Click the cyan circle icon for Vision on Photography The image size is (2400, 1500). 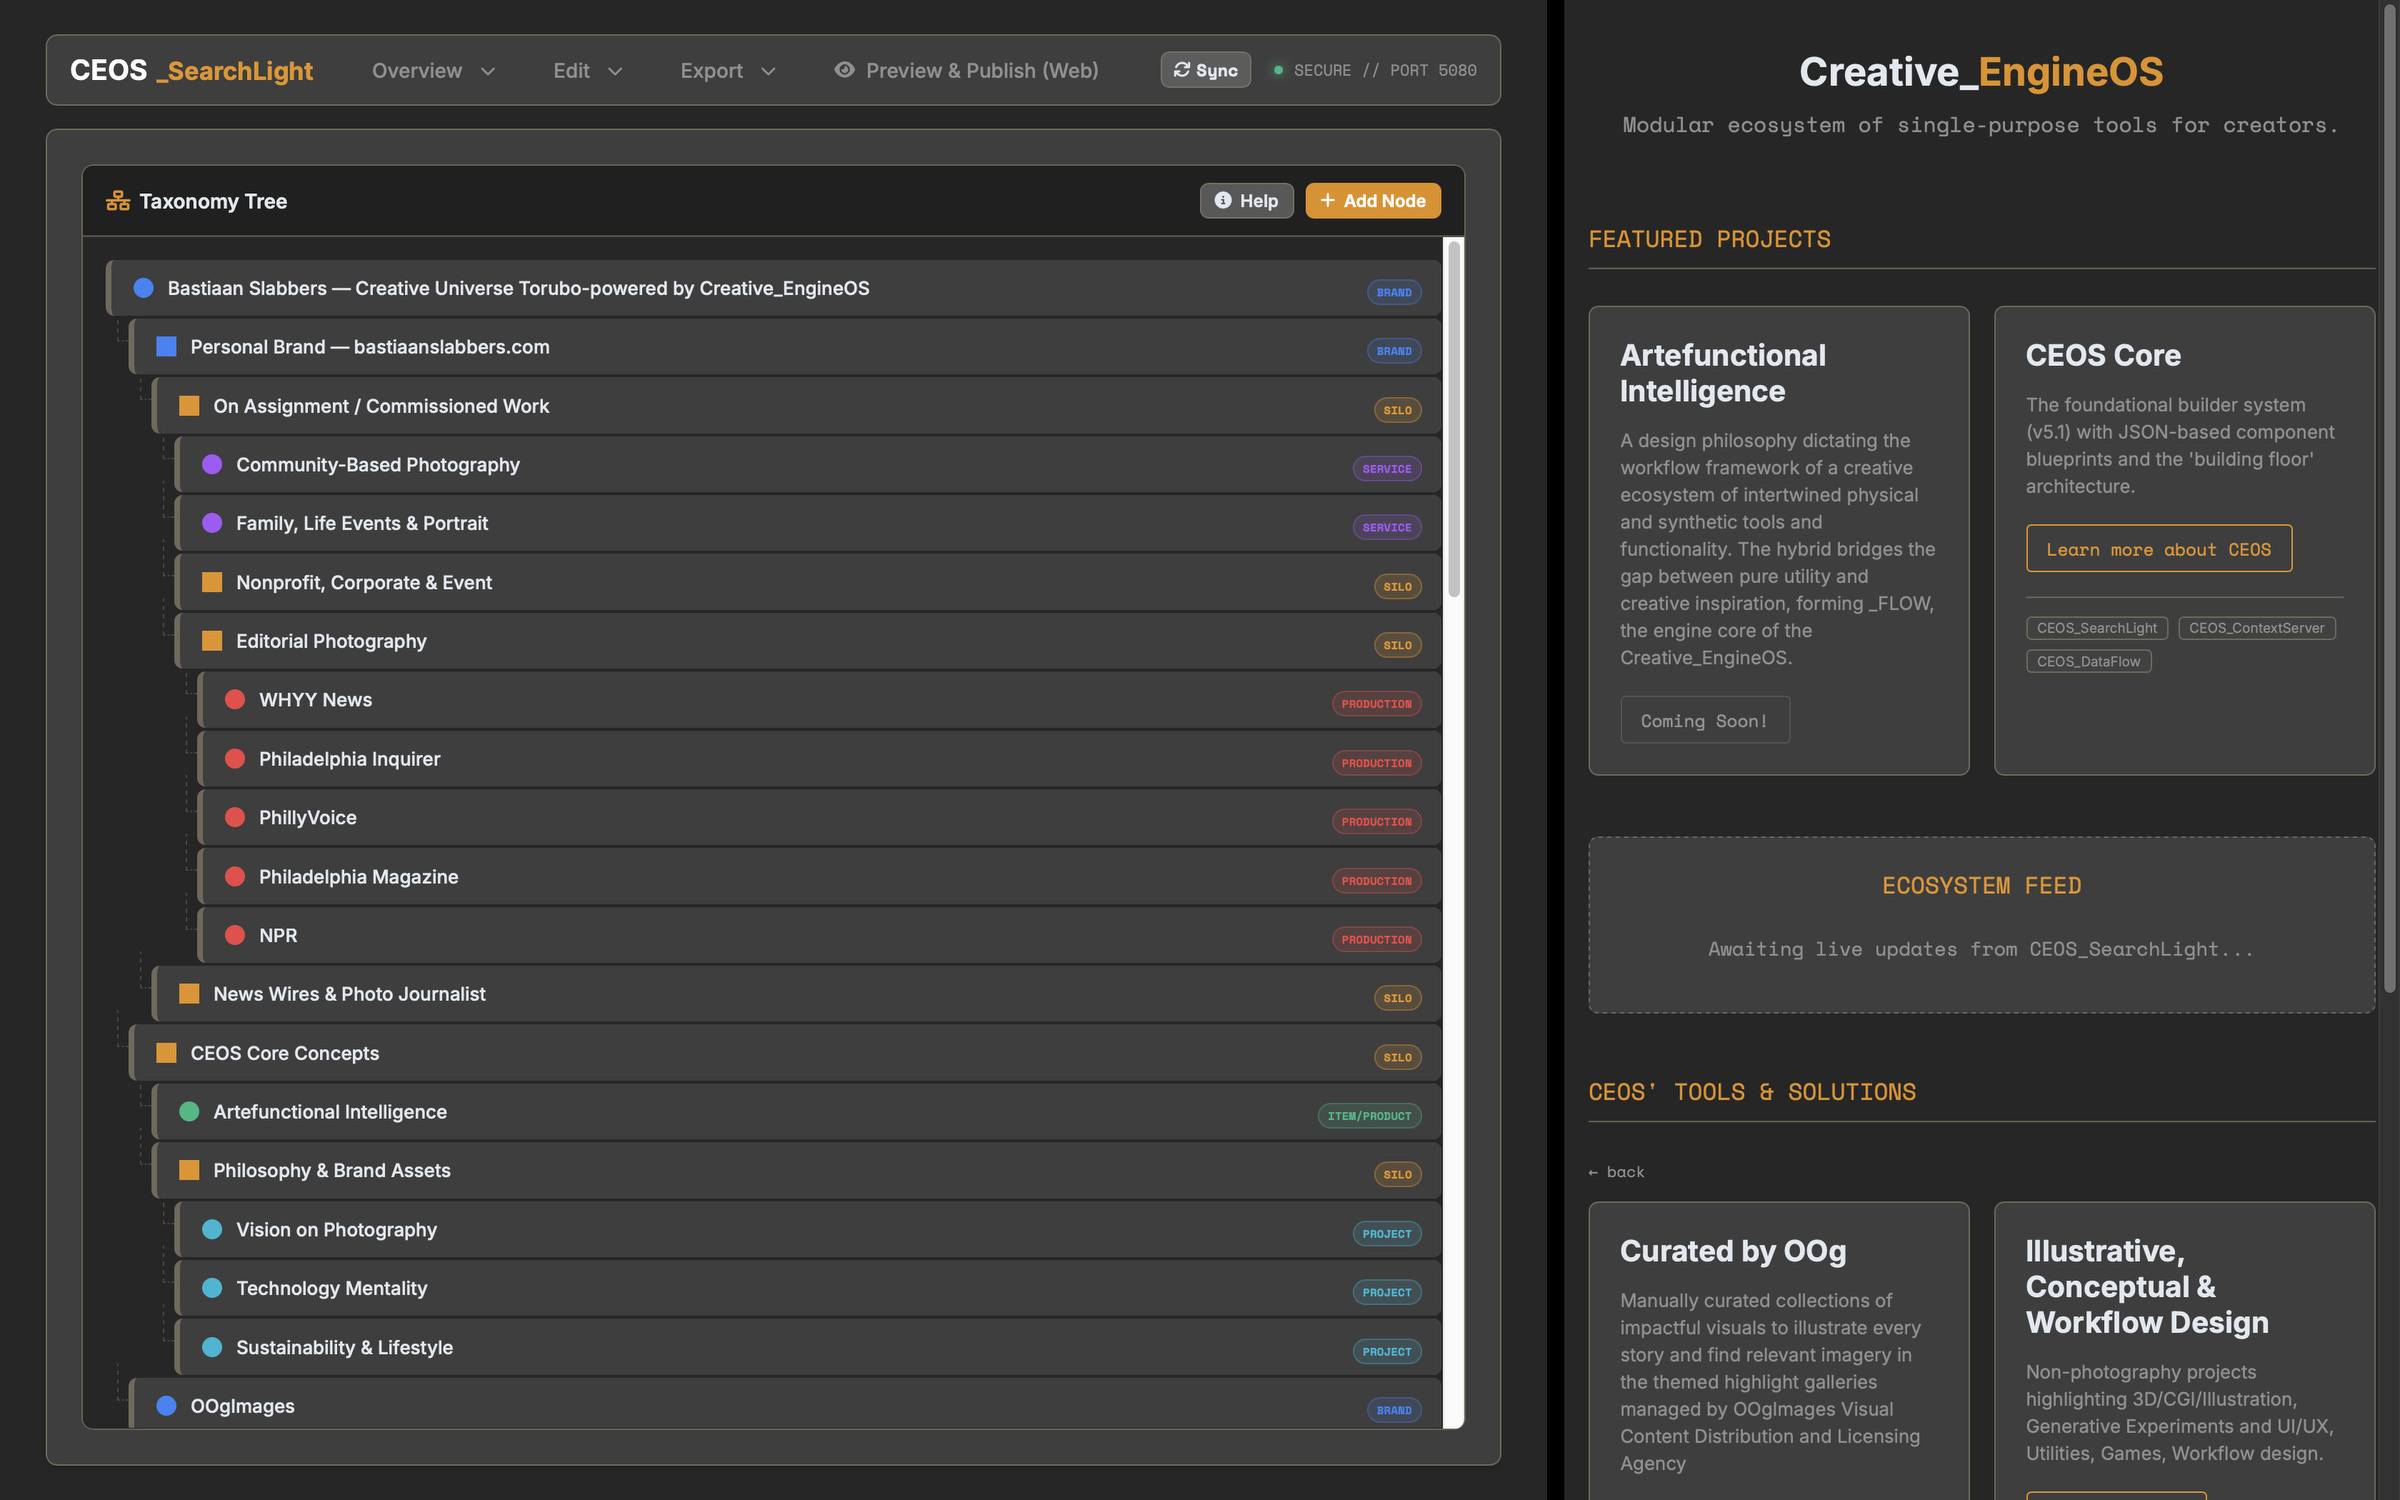212,1229
